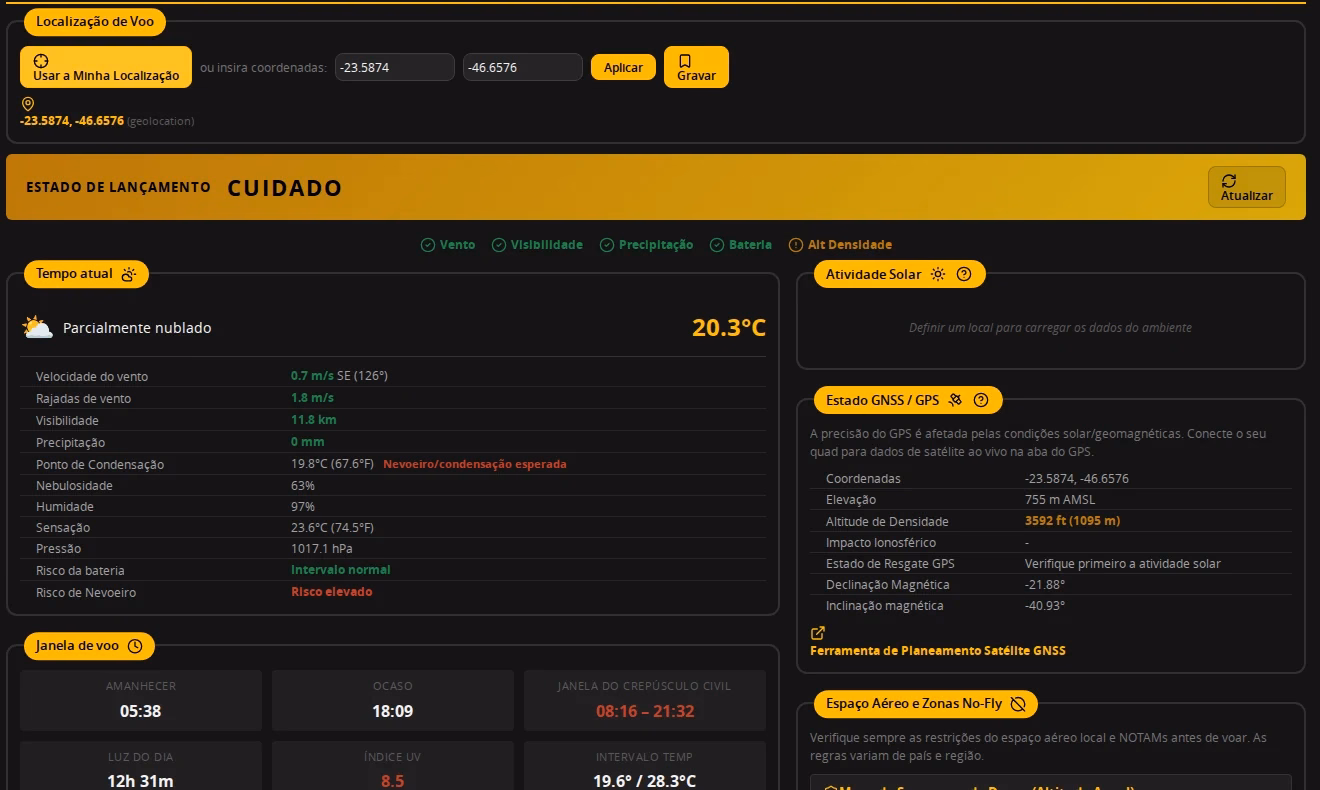Click the CUIDADO launch status text

point(285,188)
